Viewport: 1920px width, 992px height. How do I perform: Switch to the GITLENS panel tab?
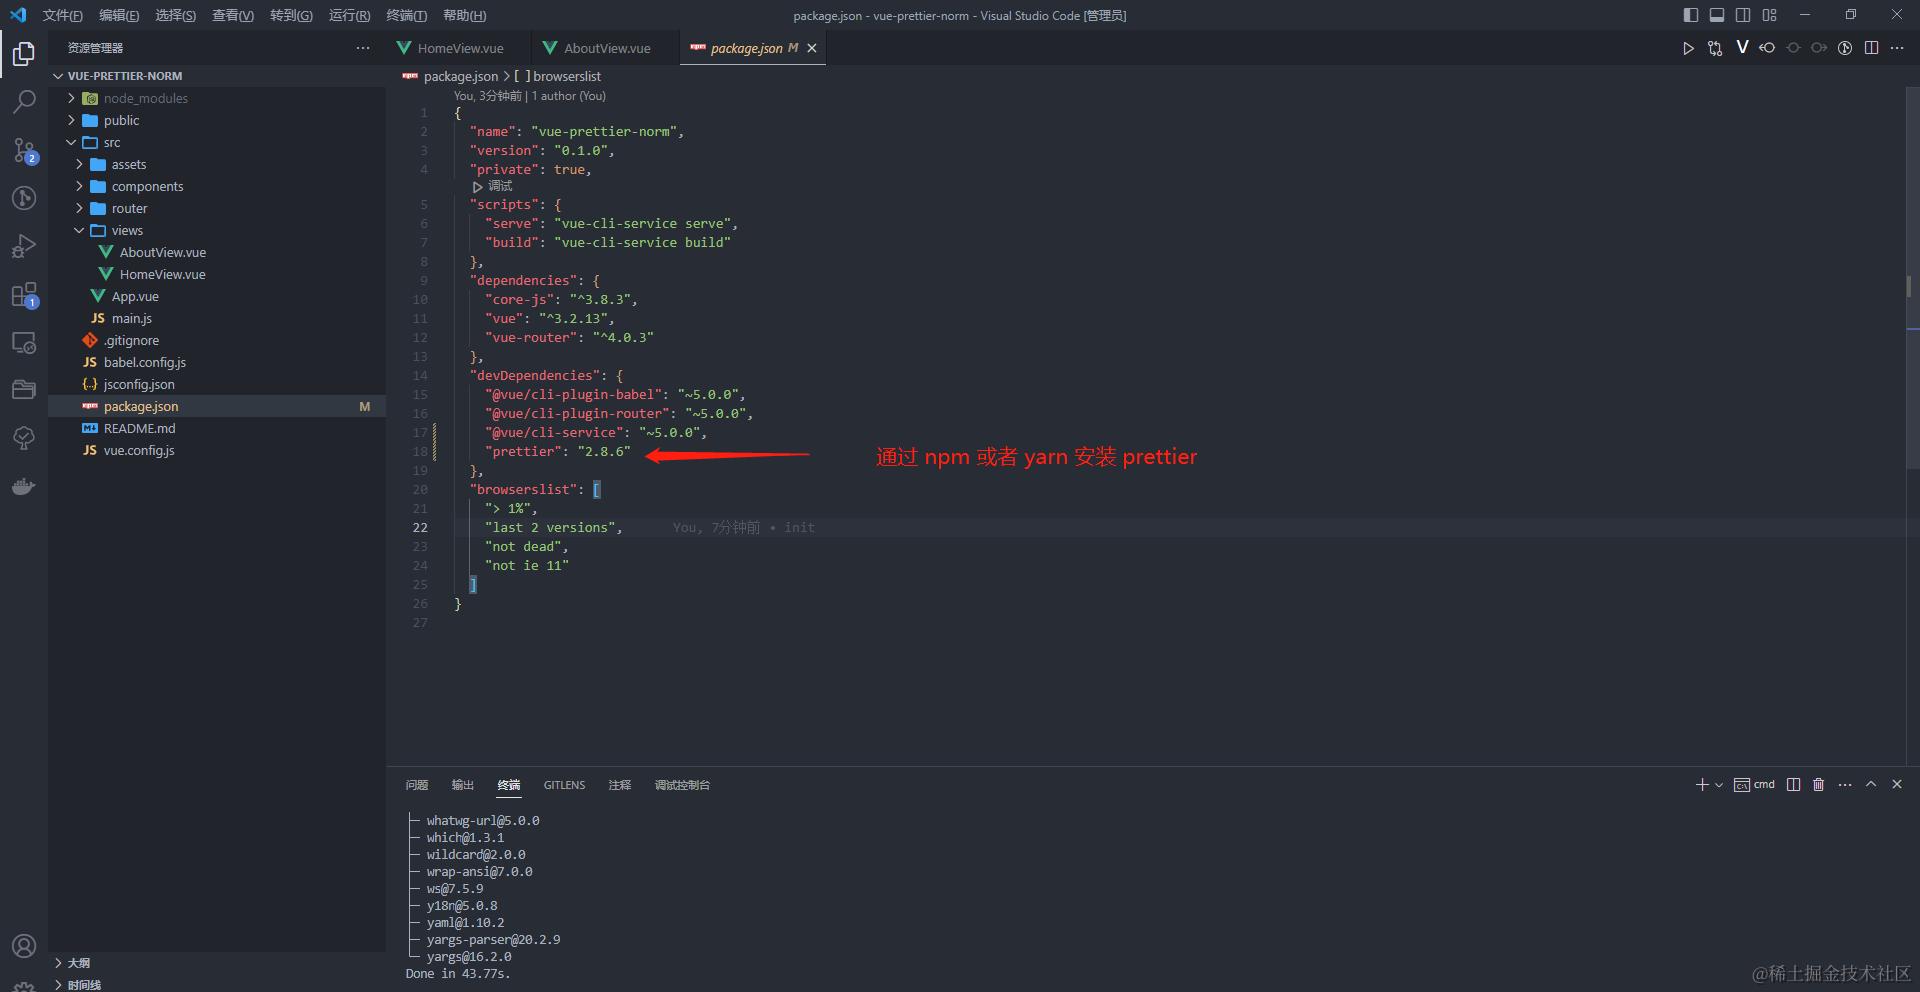tap(564, 785)
